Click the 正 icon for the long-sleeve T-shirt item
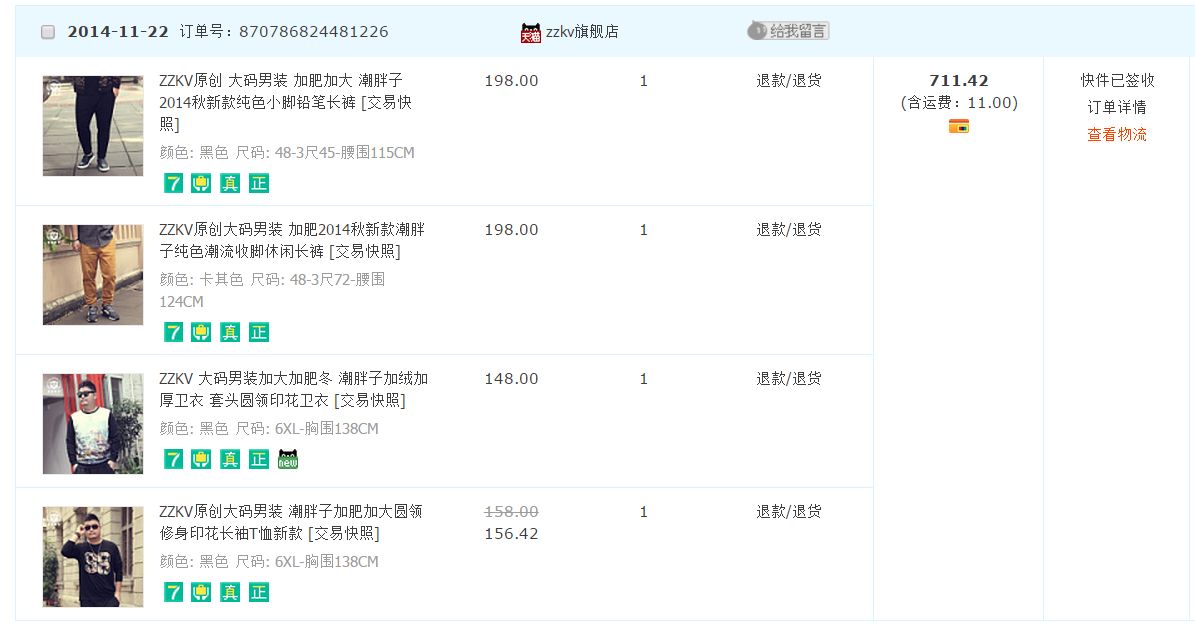Image resolution: width=1195 pixels, height=631 pixels. 259,592
